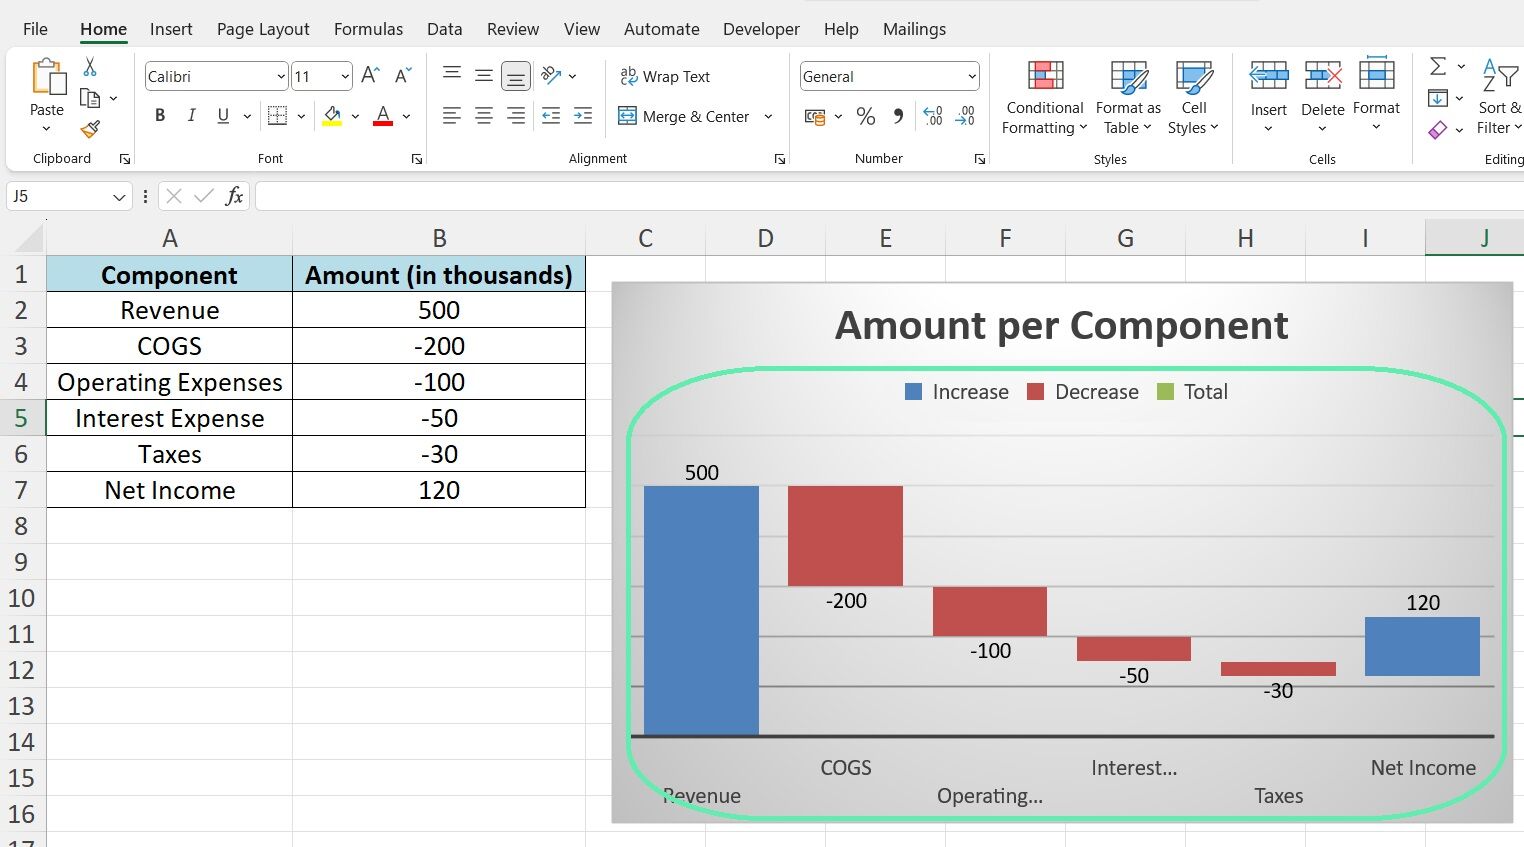This screenshot has height=847, width=1524.
Task: Toggle Bottom Align icon
Action: [516, 76]
